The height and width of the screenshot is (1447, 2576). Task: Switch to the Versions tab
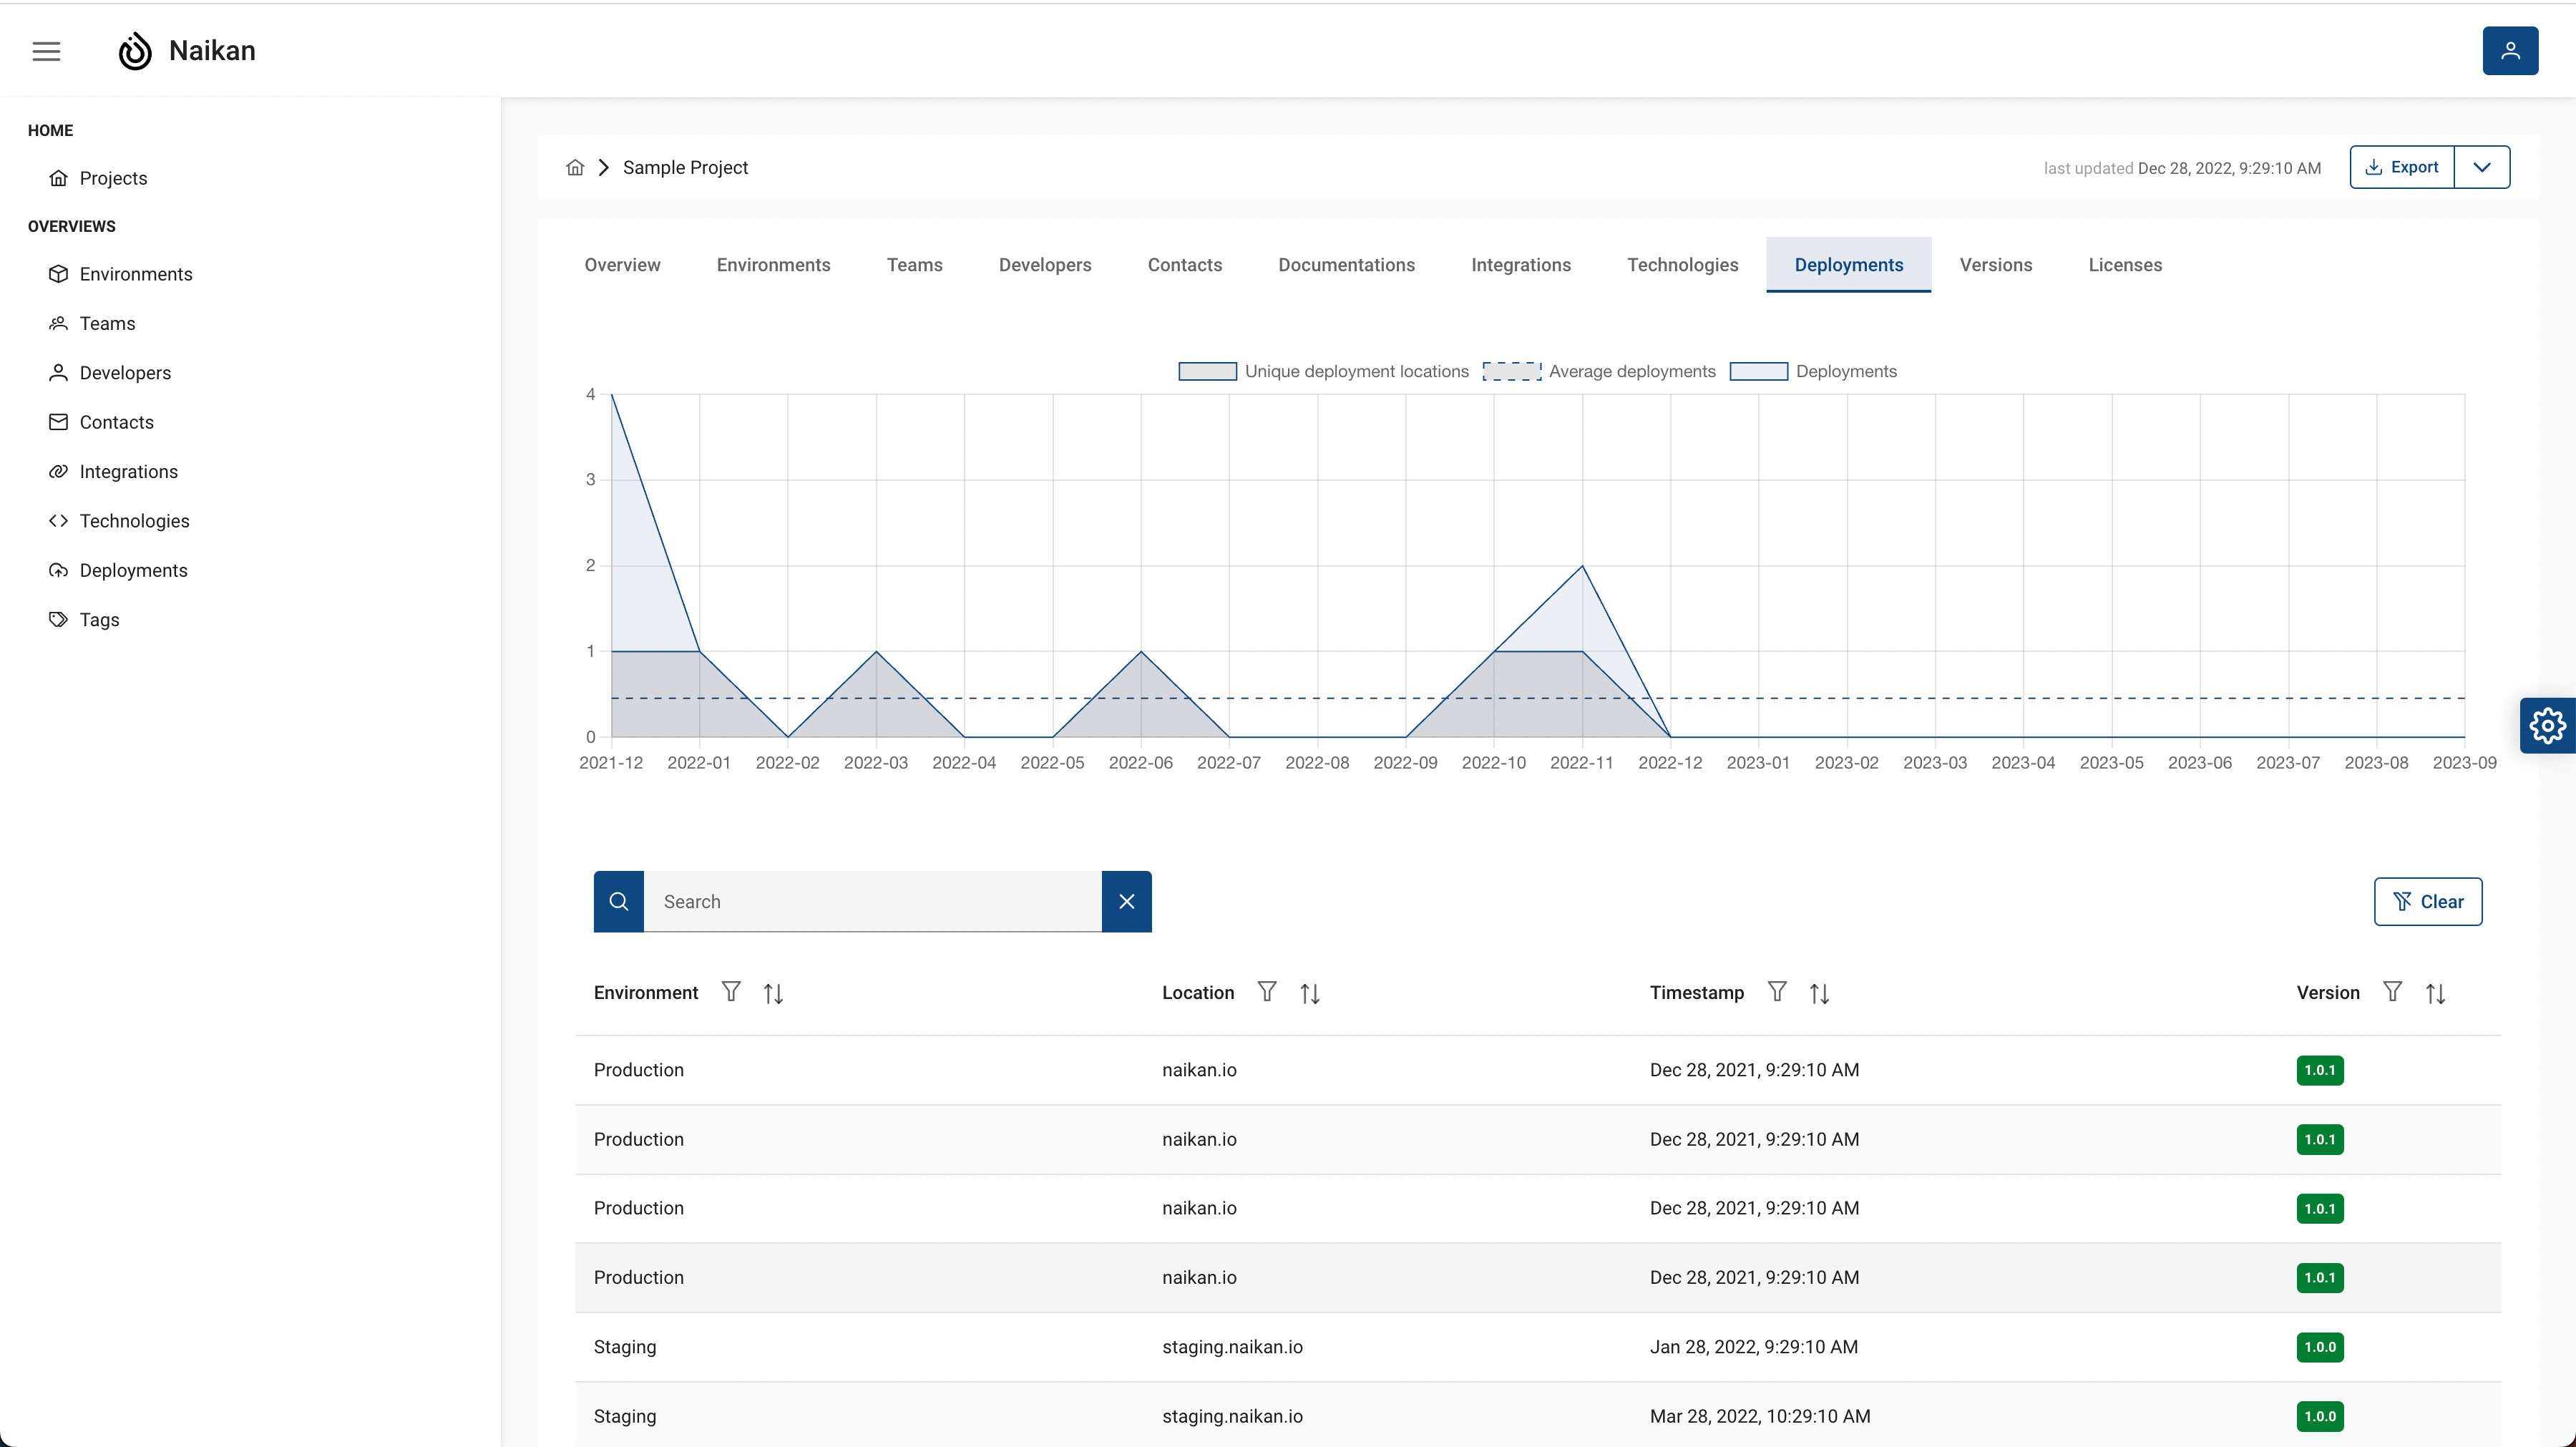pyautogui.click(x=1996, y=263)
